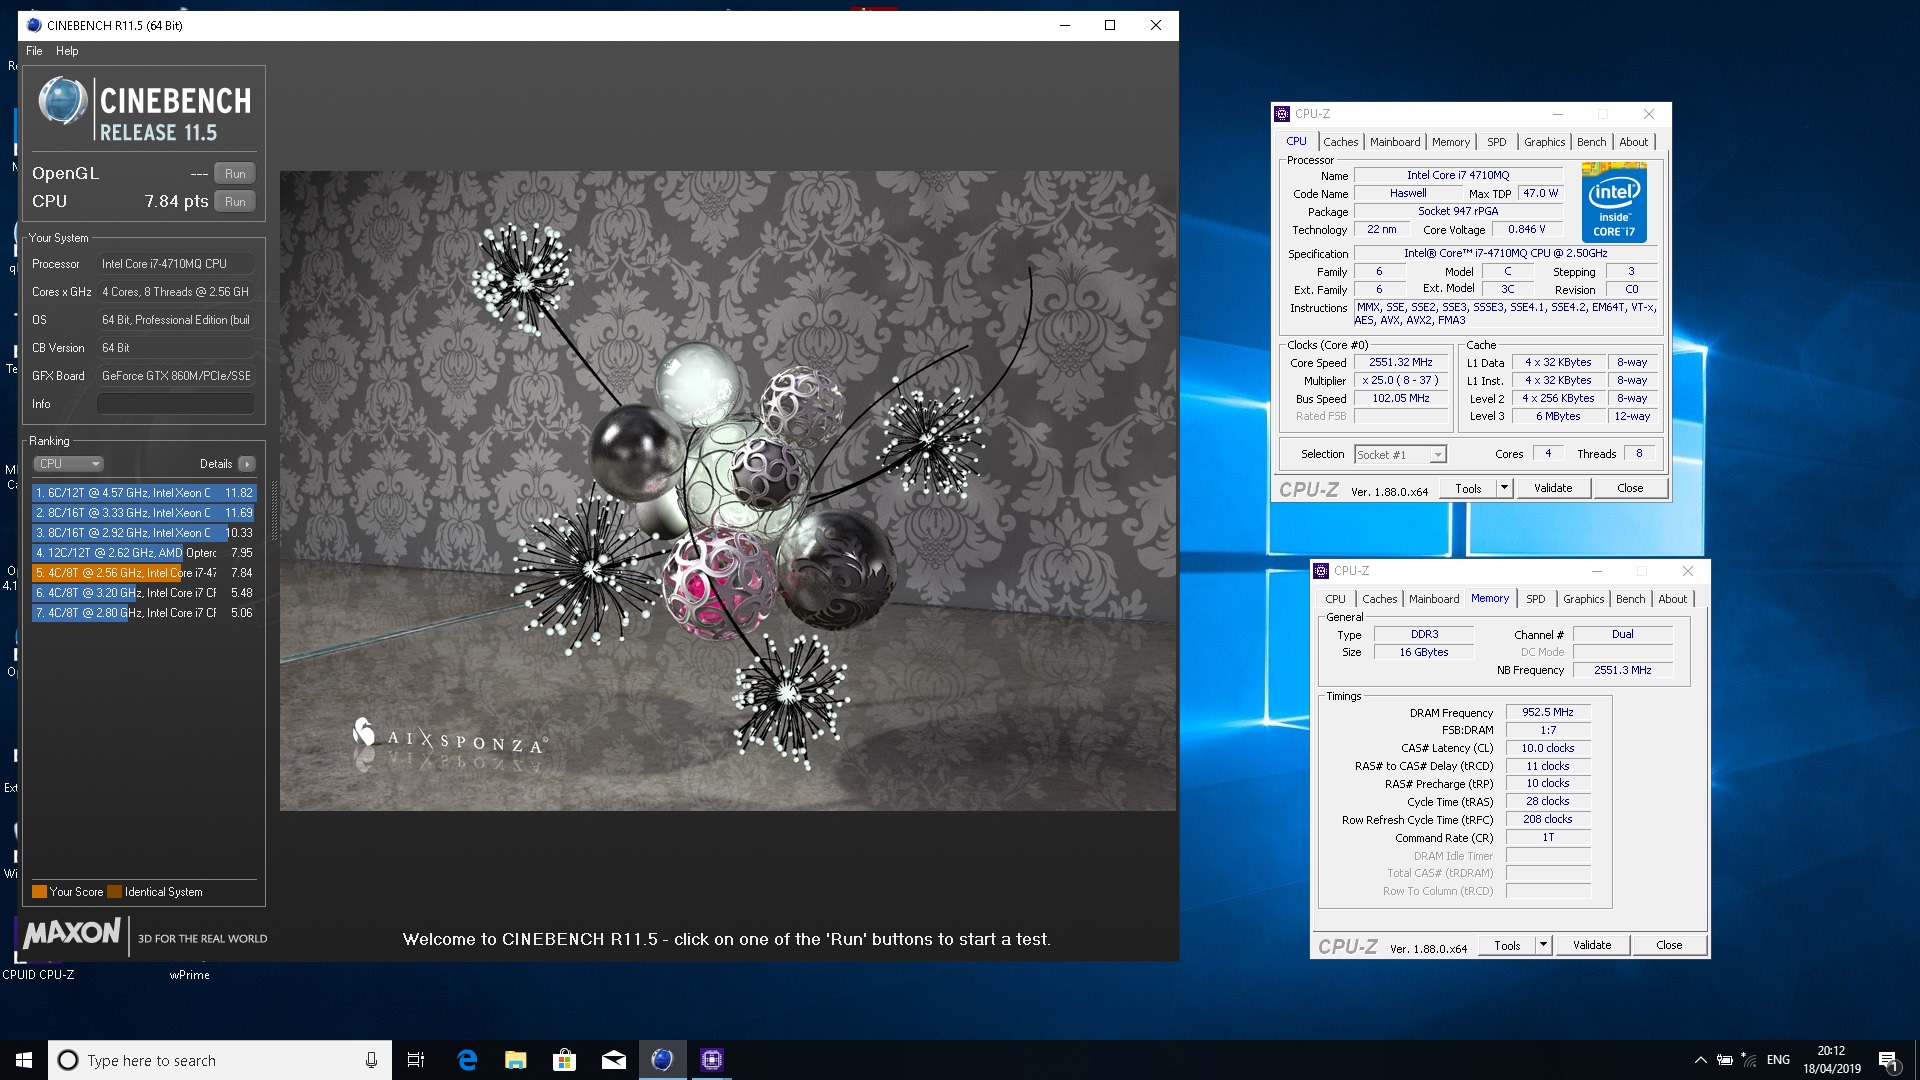
Task: Open Socket #1 selection dropdown in CPU-Z
Action: tap(1400, 455)
